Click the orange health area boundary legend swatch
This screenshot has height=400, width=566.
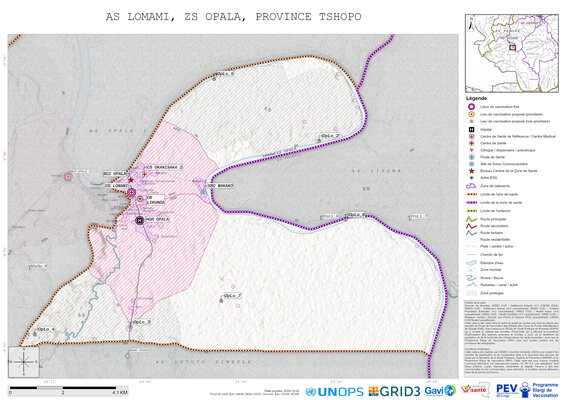[471, 194]
